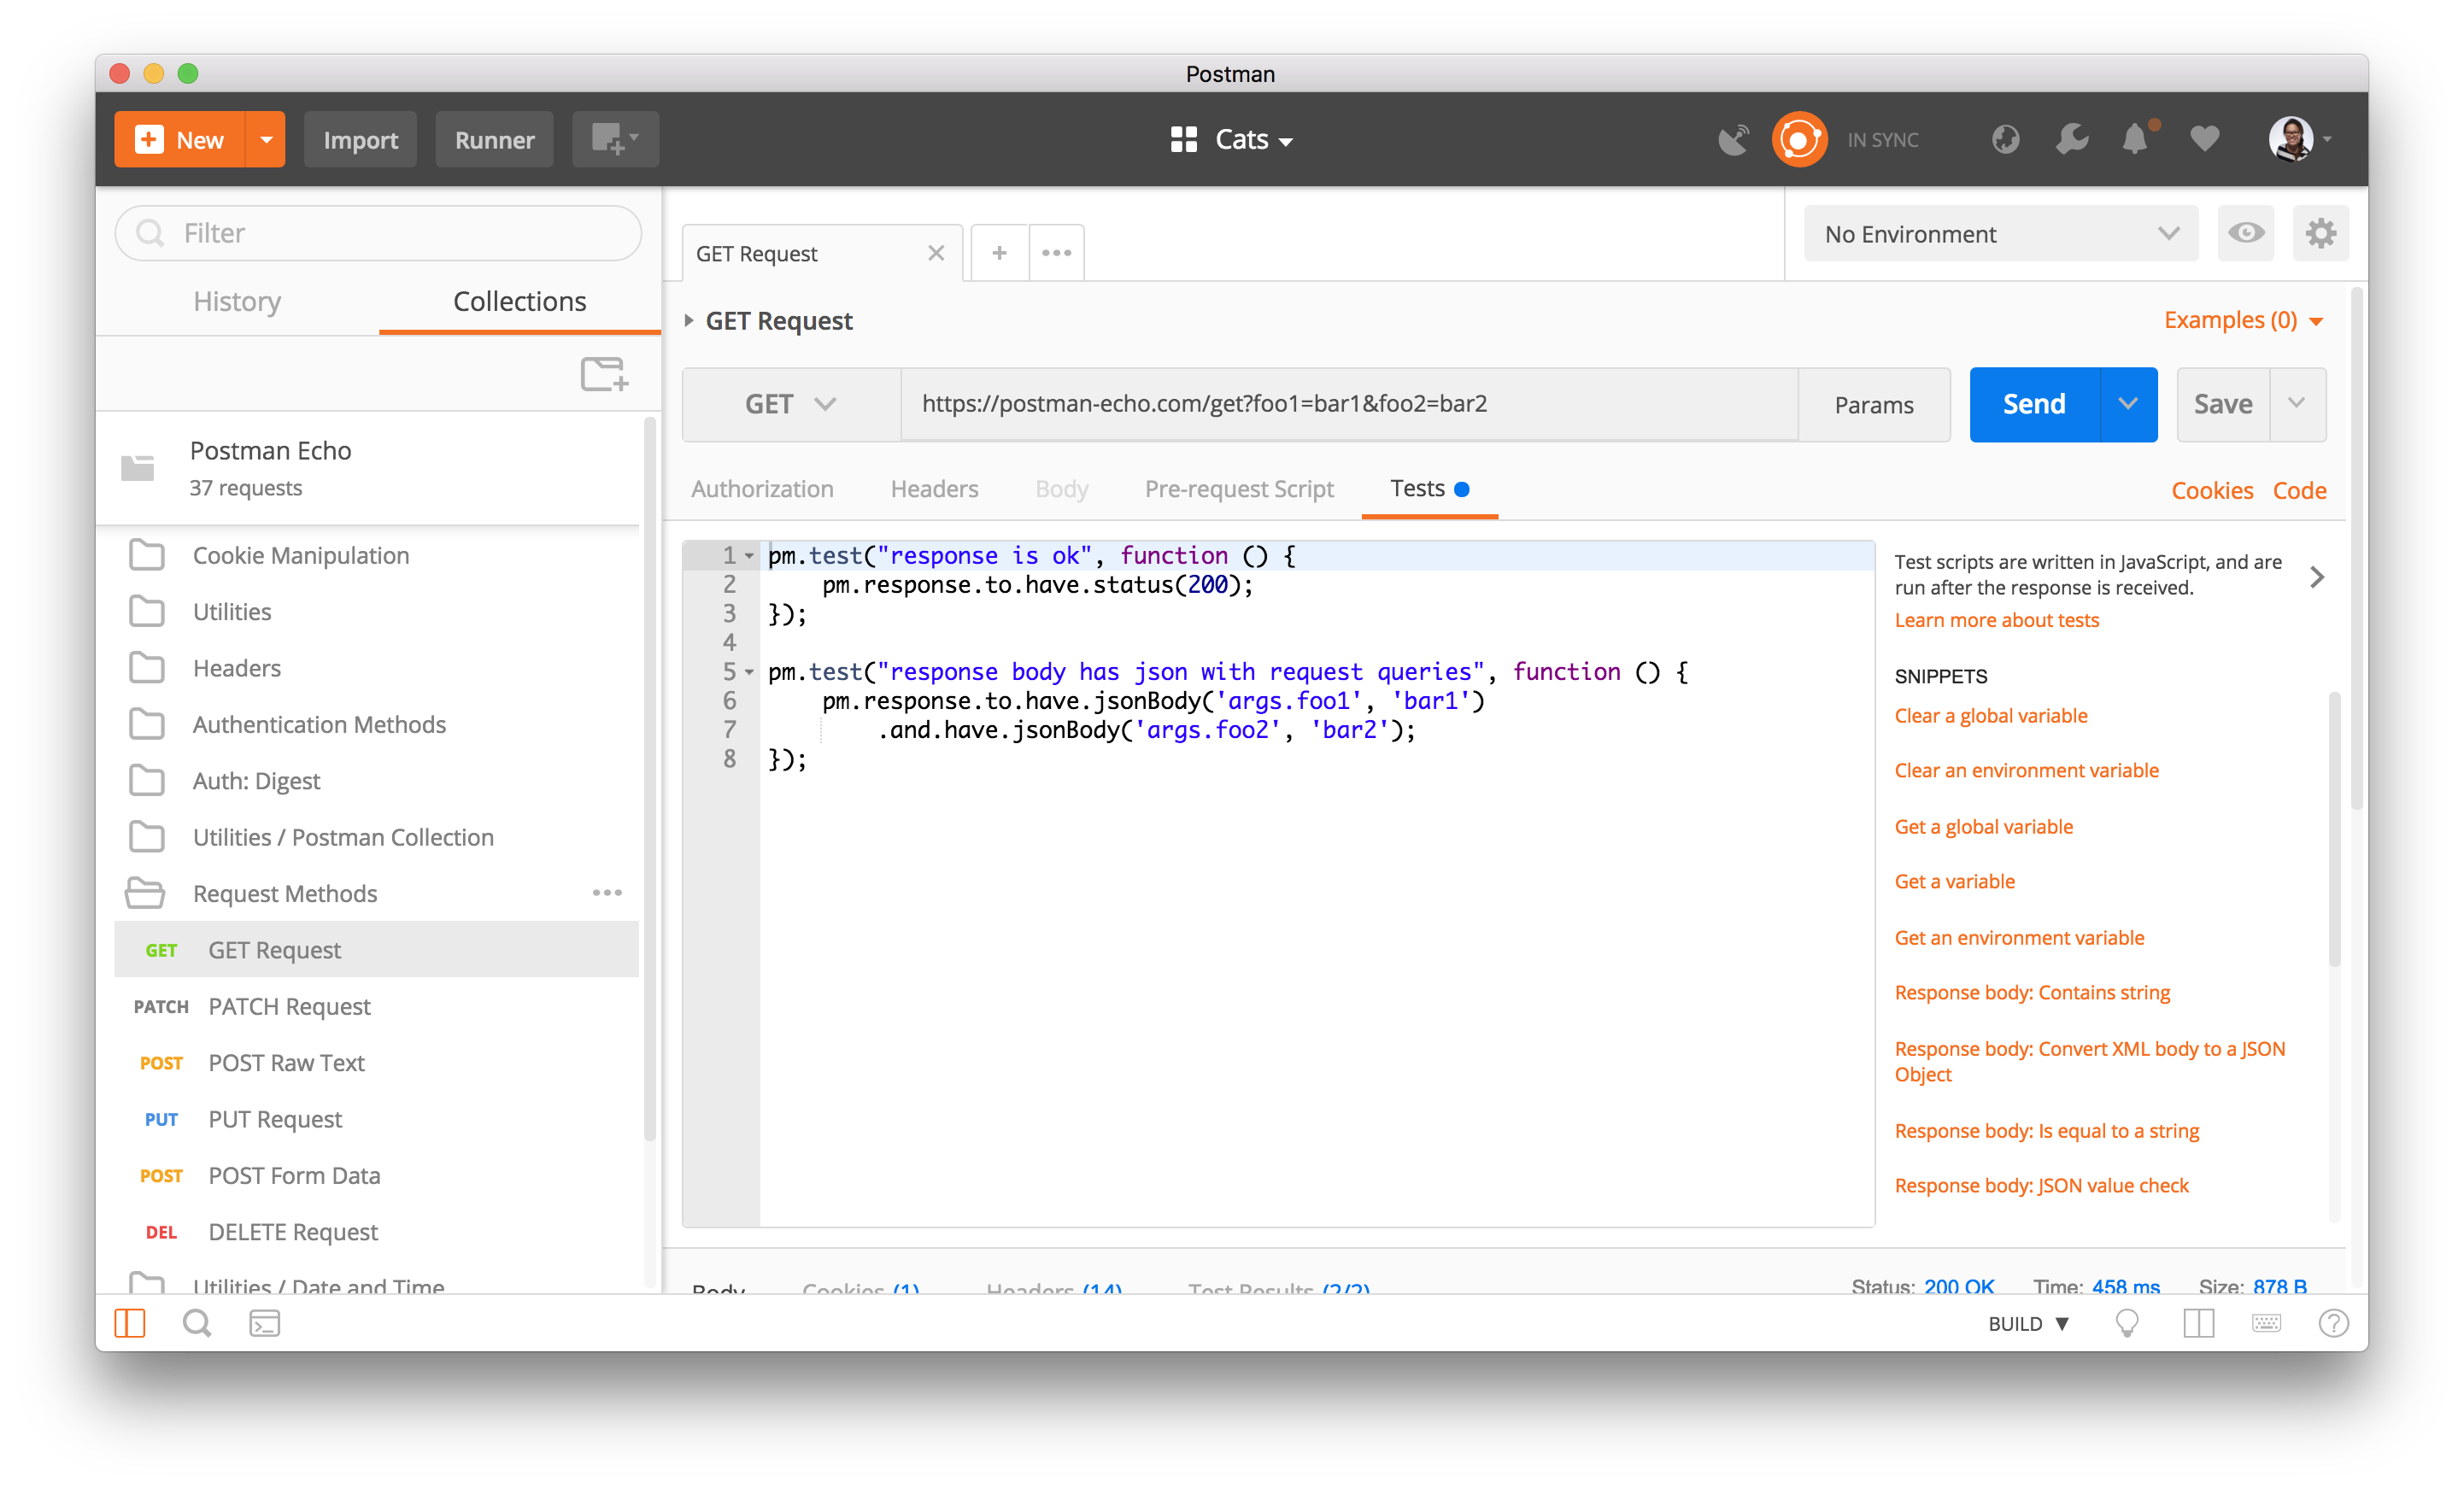
Task: Open the POST Form Data request
Action: click(377, 1176)
